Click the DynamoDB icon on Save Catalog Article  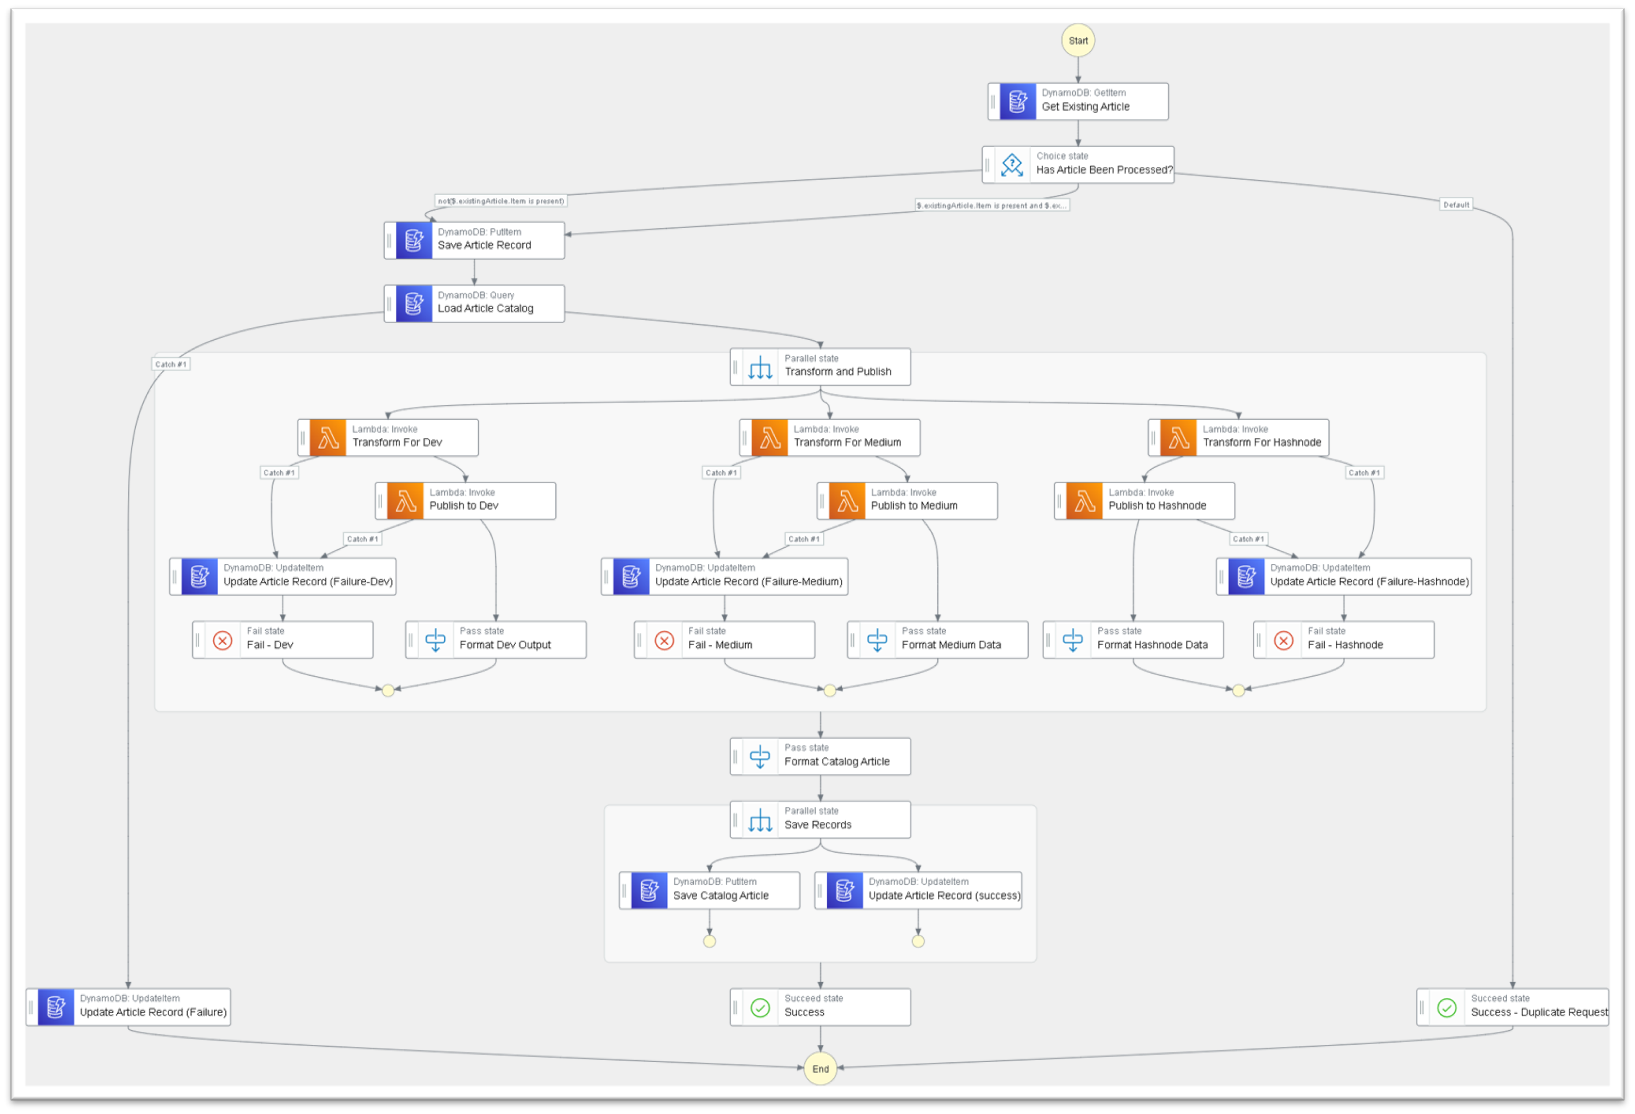(649, 890)
